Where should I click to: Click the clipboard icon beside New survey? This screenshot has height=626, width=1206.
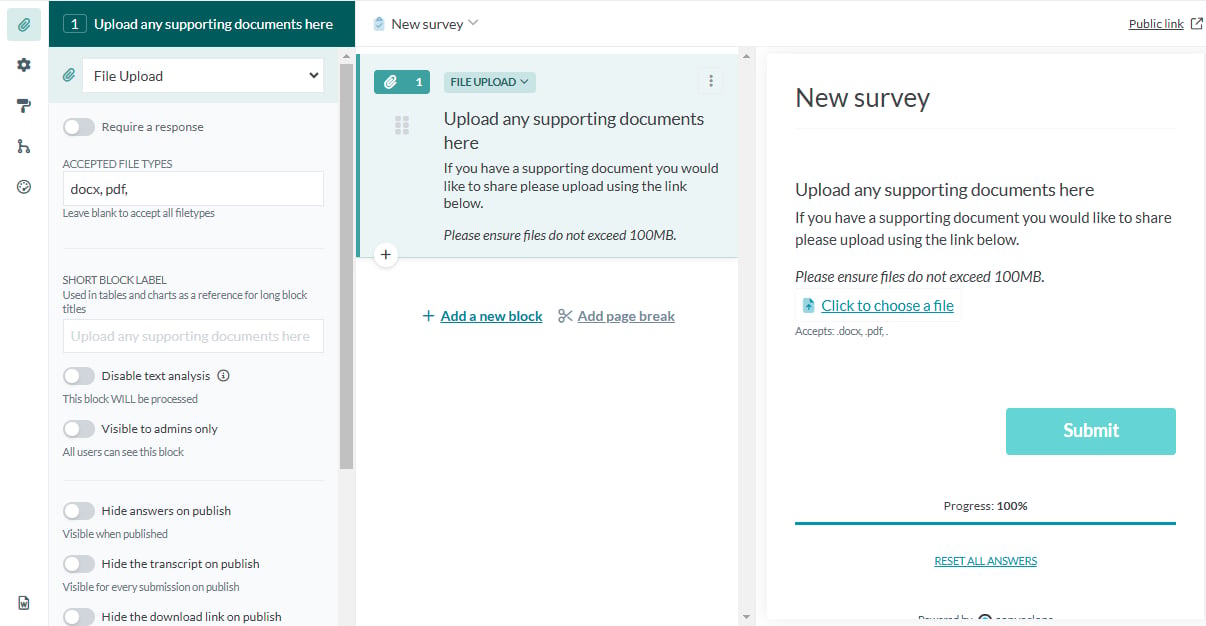click(x=379, y=23)
